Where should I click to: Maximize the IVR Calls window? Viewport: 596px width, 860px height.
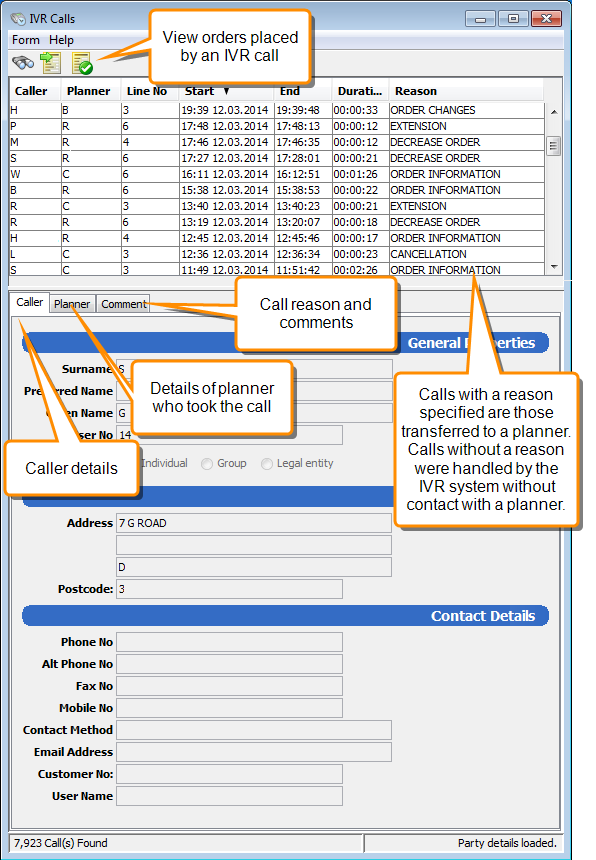(x=513, y=19)
